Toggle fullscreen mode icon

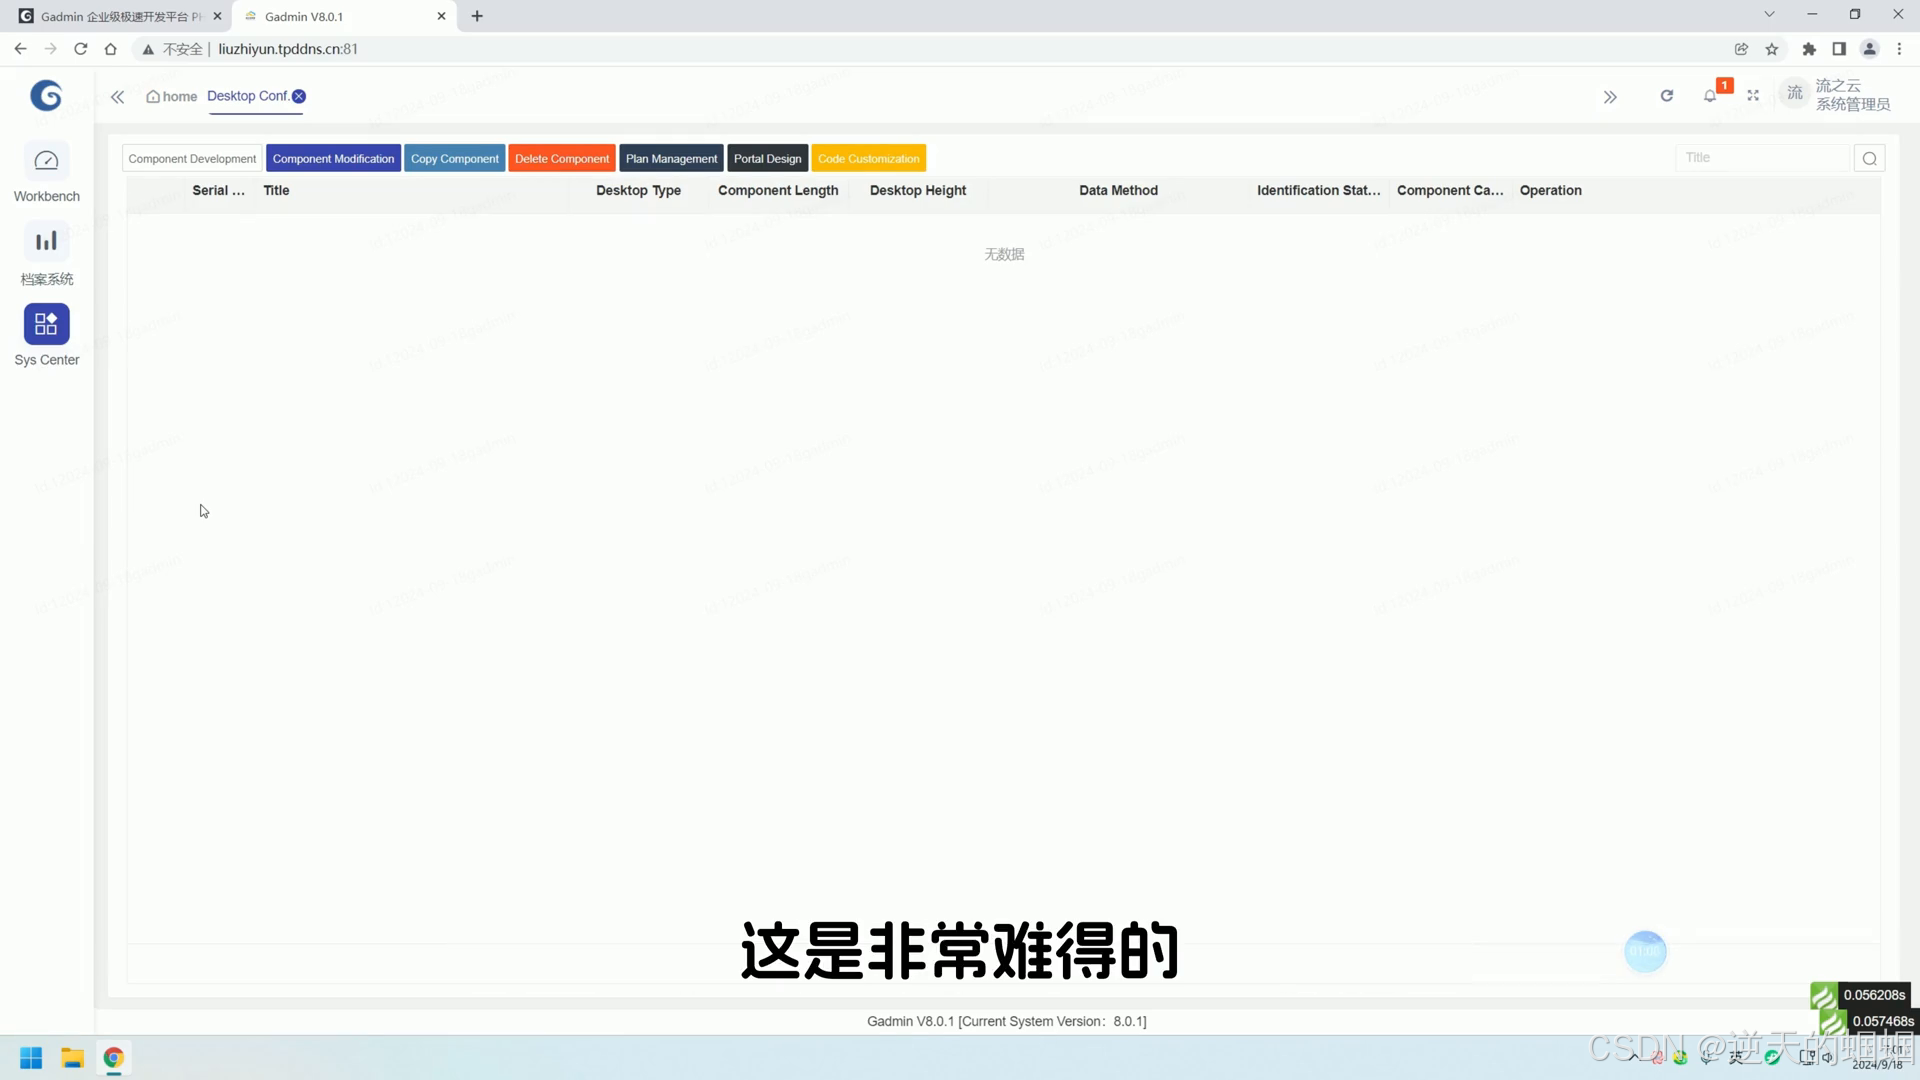point(1753,96)
